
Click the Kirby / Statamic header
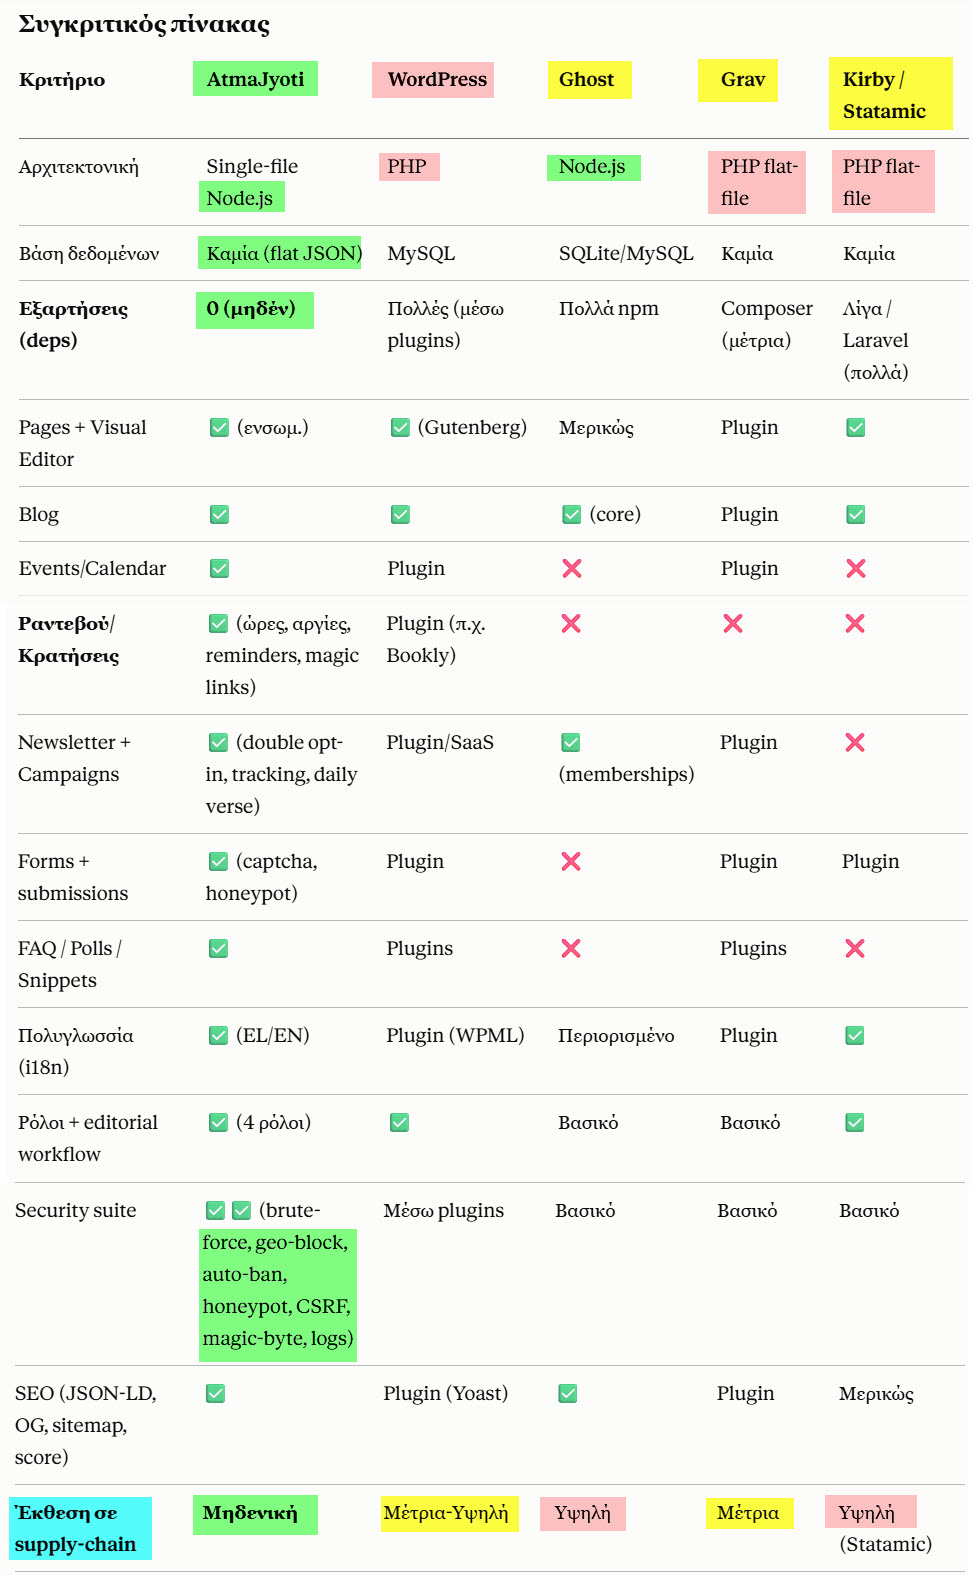[x=890, y=95]
